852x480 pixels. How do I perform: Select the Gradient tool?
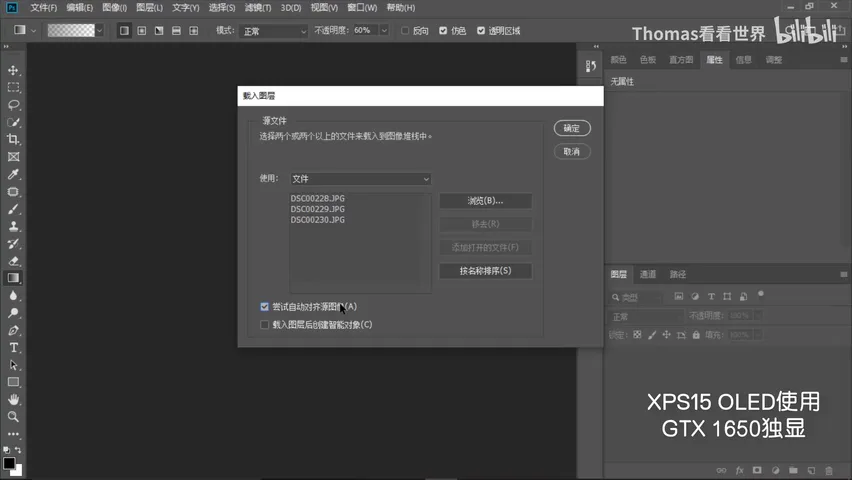tap(14, 278)
